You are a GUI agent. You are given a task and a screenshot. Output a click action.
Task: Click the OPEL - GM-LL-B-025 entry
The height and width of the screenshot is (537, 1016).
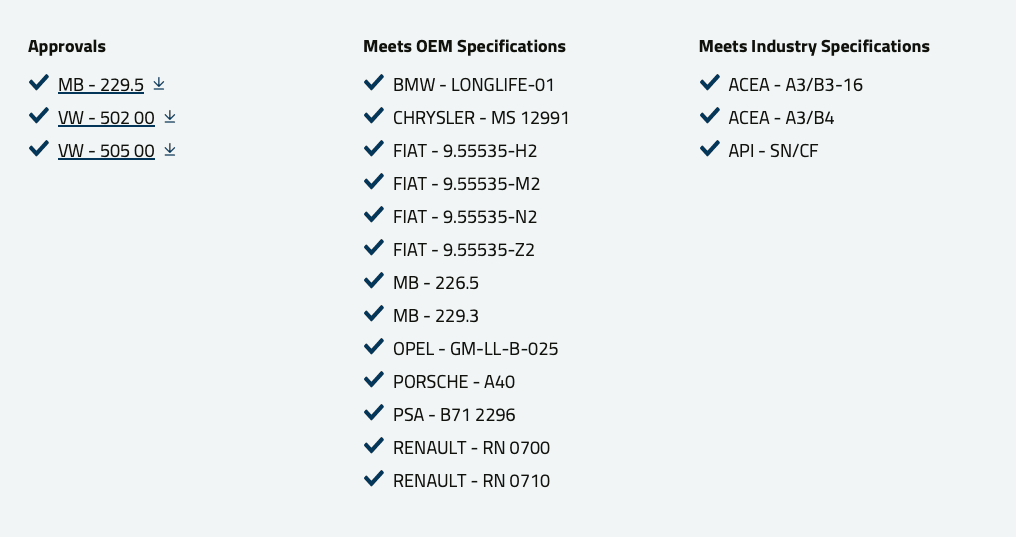[476, 349]
